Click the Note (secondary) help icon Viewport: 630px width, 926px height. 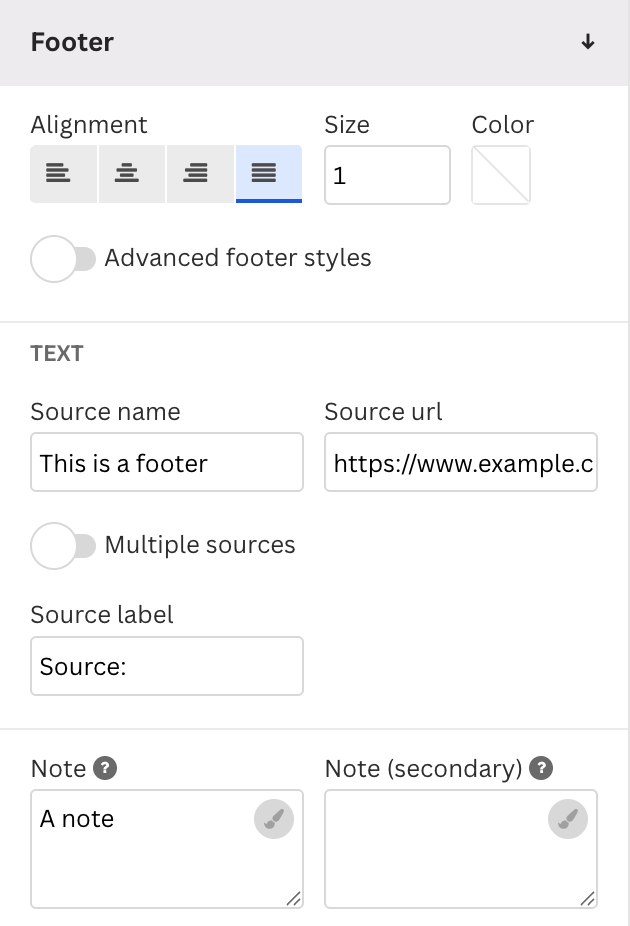[x=541, y=768]
